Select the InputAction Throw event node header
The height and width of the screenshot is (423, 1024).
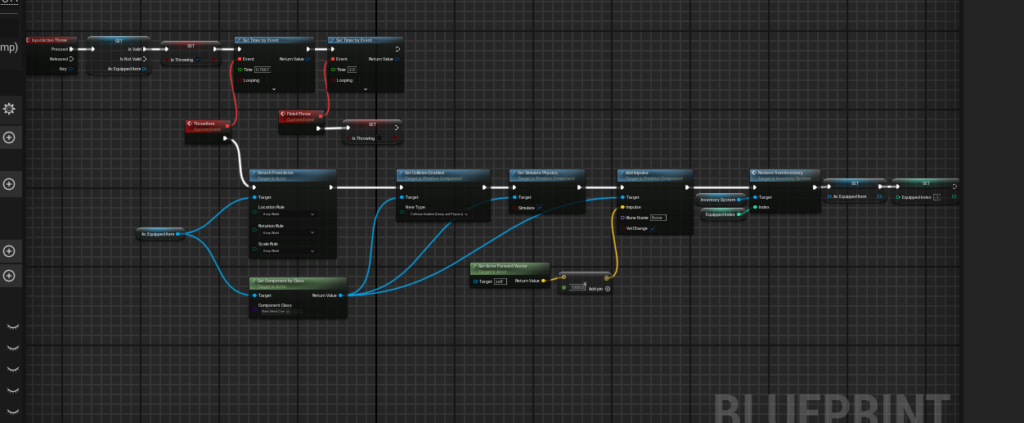pyautogui.click(x=50, y=40)
